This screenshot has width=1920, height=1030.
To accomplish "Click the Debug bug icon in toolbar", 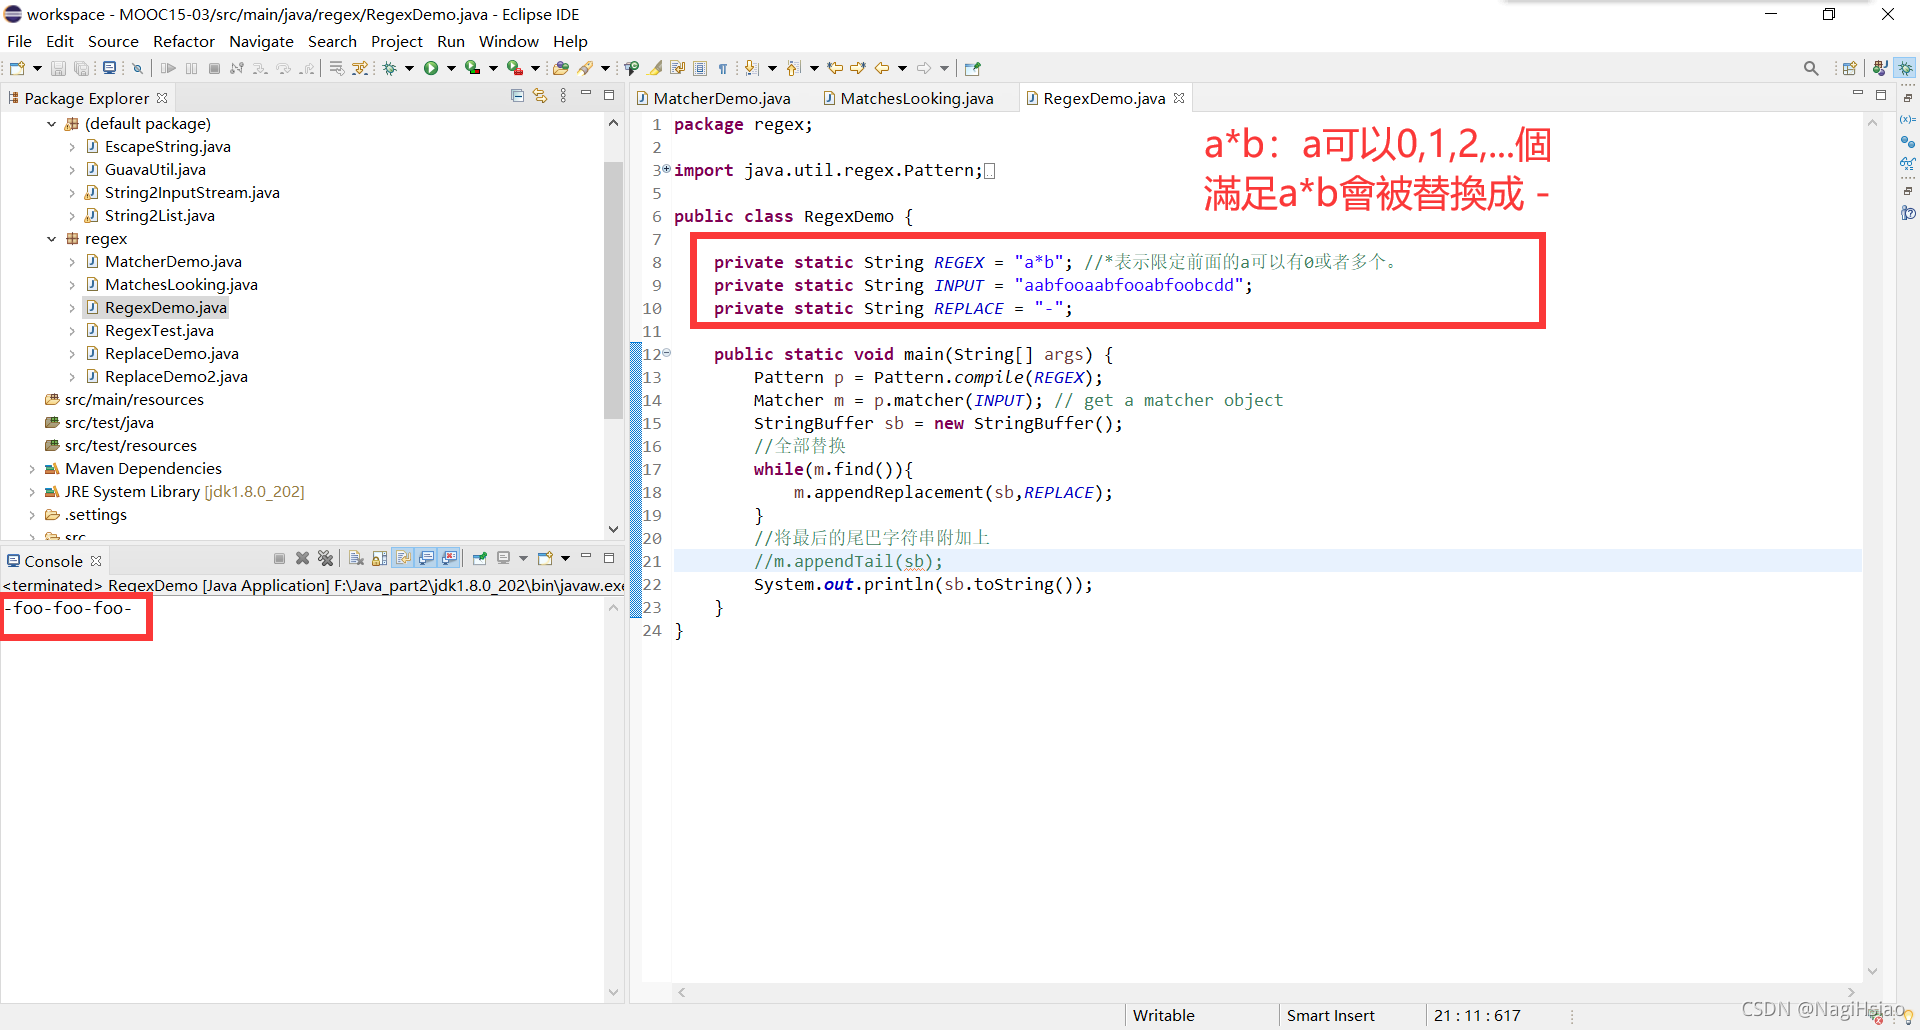I will [389, 68].
